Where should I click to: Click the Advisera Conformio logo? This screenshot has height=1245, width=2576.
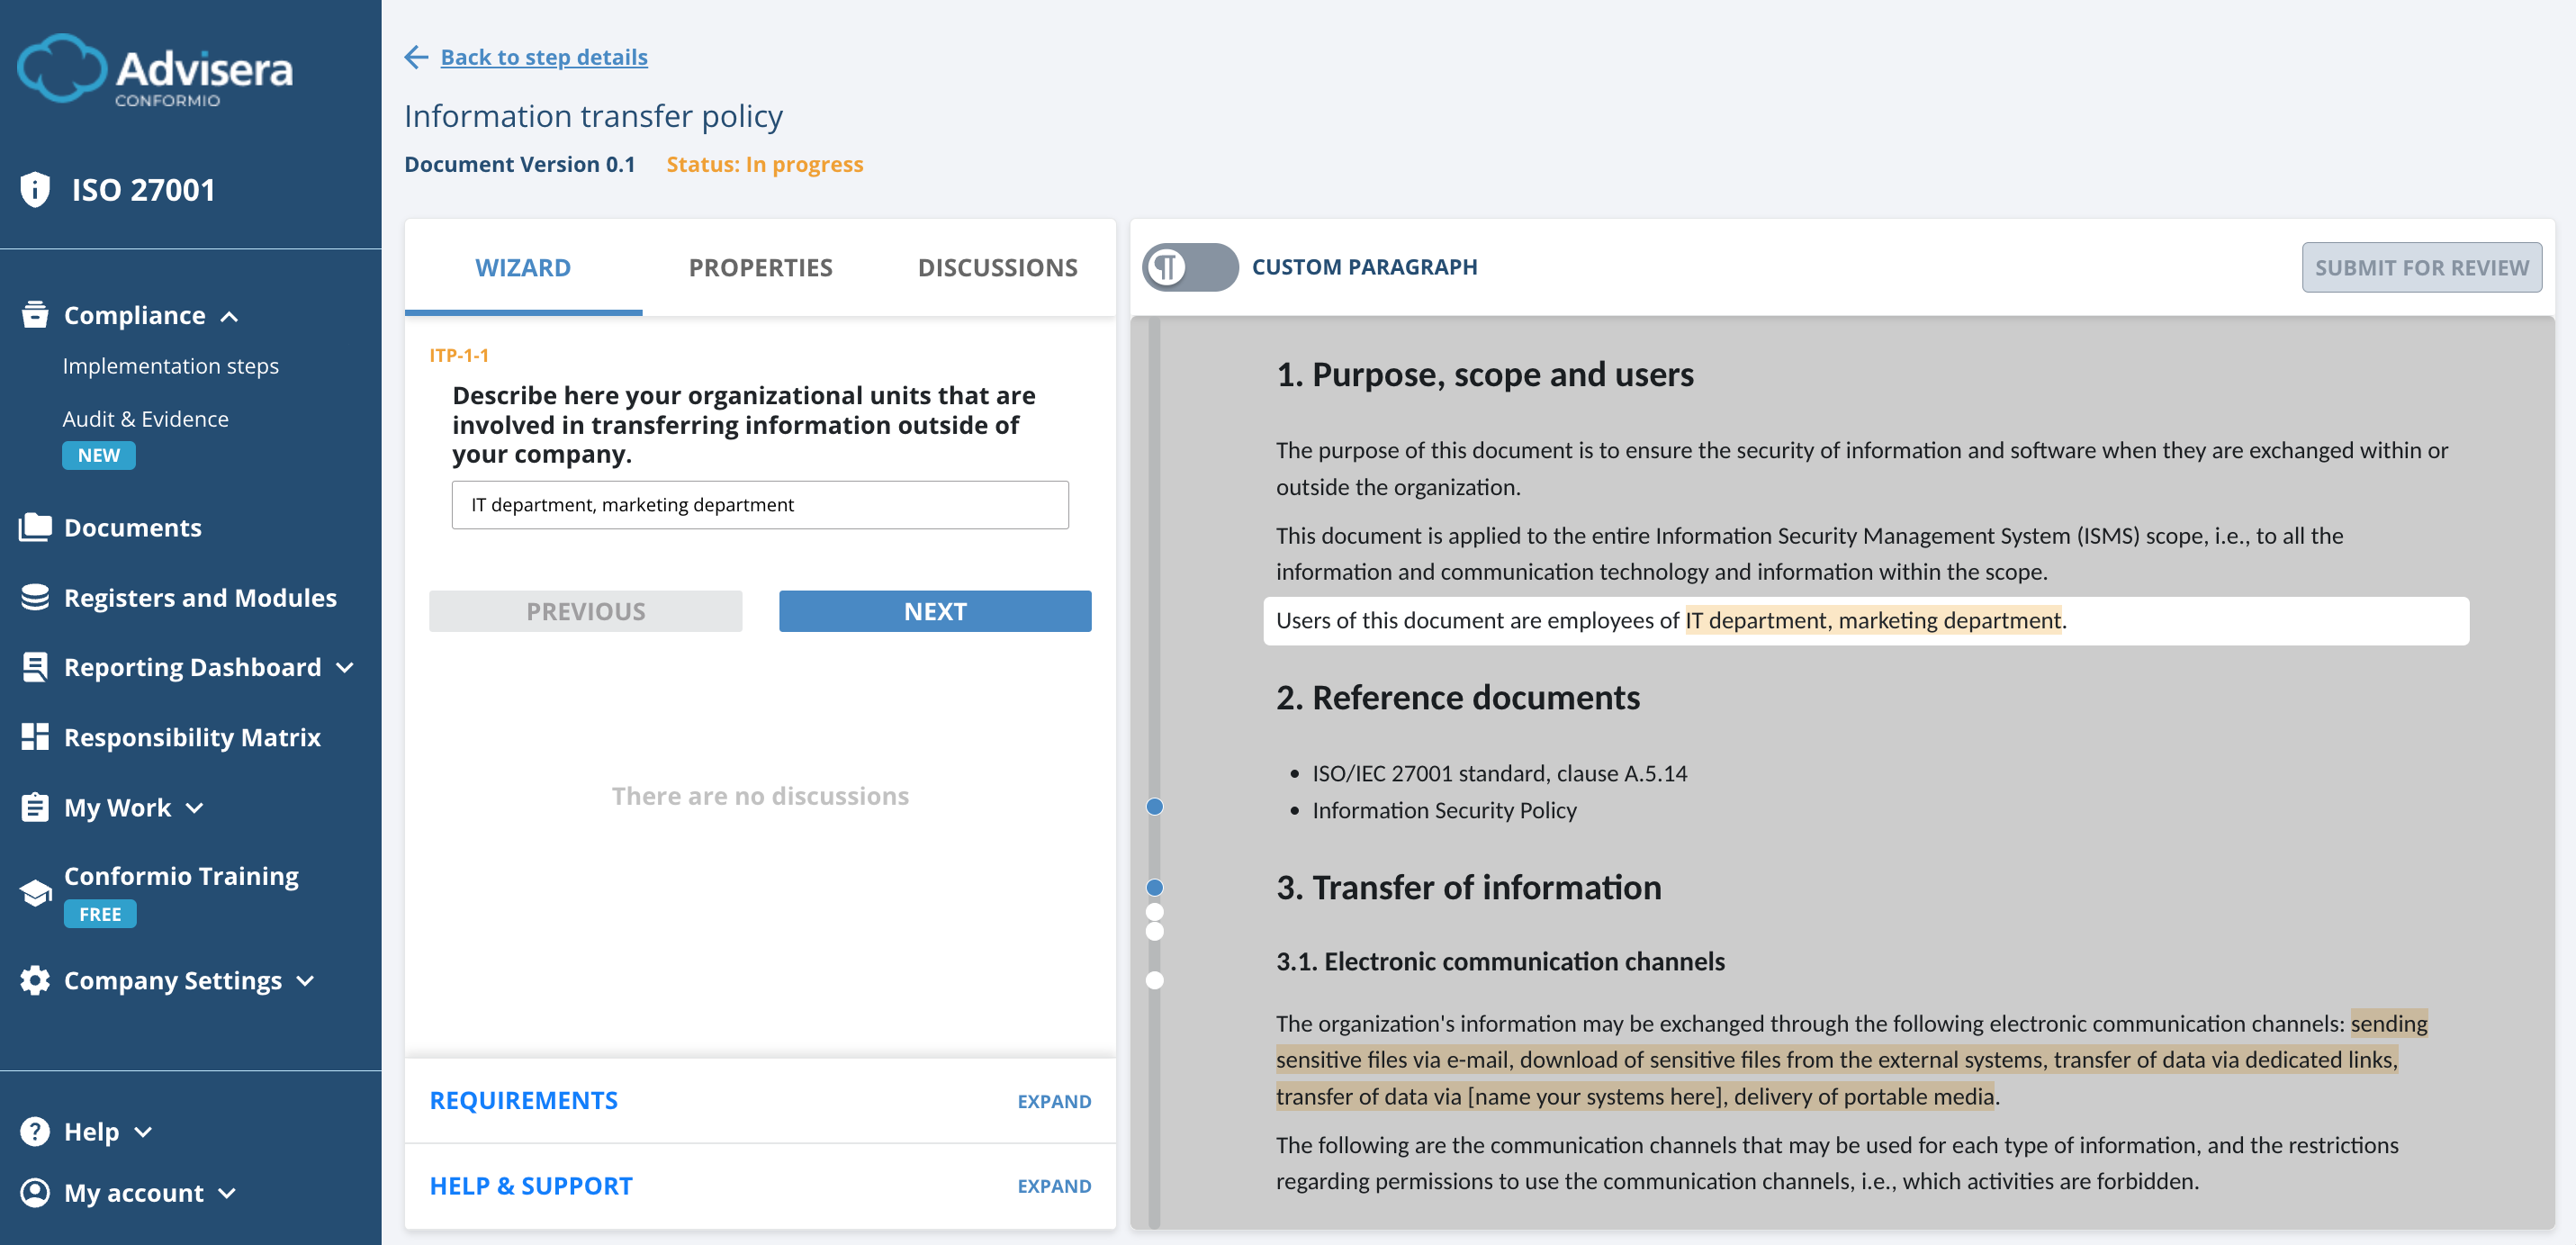[156, 70]
